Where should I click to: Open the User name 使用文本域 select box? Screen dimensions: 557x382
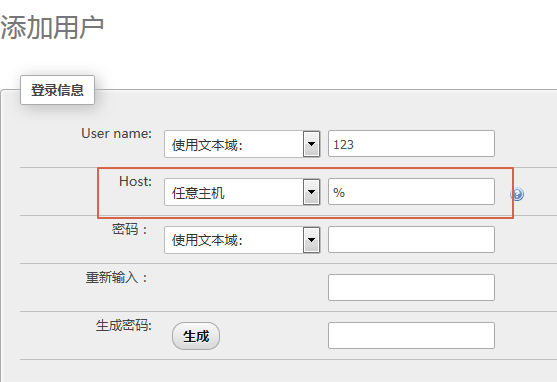242,144
